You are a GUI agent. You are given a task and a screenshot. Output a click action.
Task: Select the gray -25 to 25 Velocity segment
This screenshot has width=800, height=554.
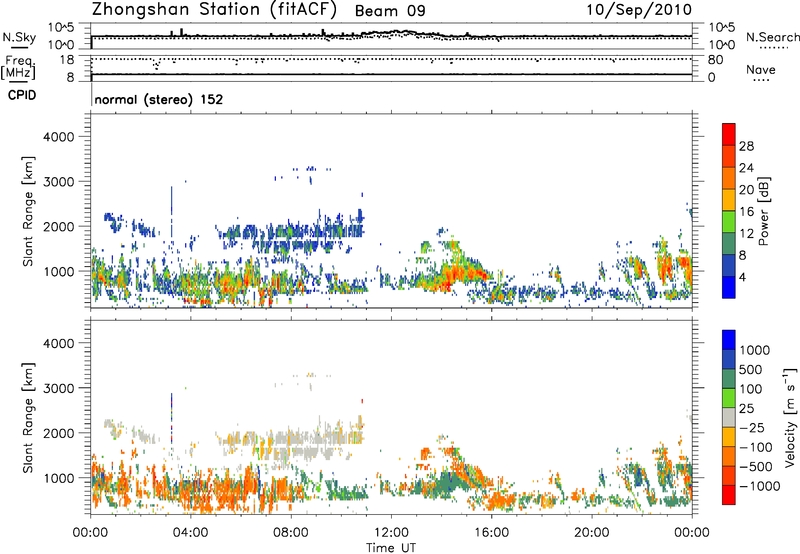coord(729,418)
